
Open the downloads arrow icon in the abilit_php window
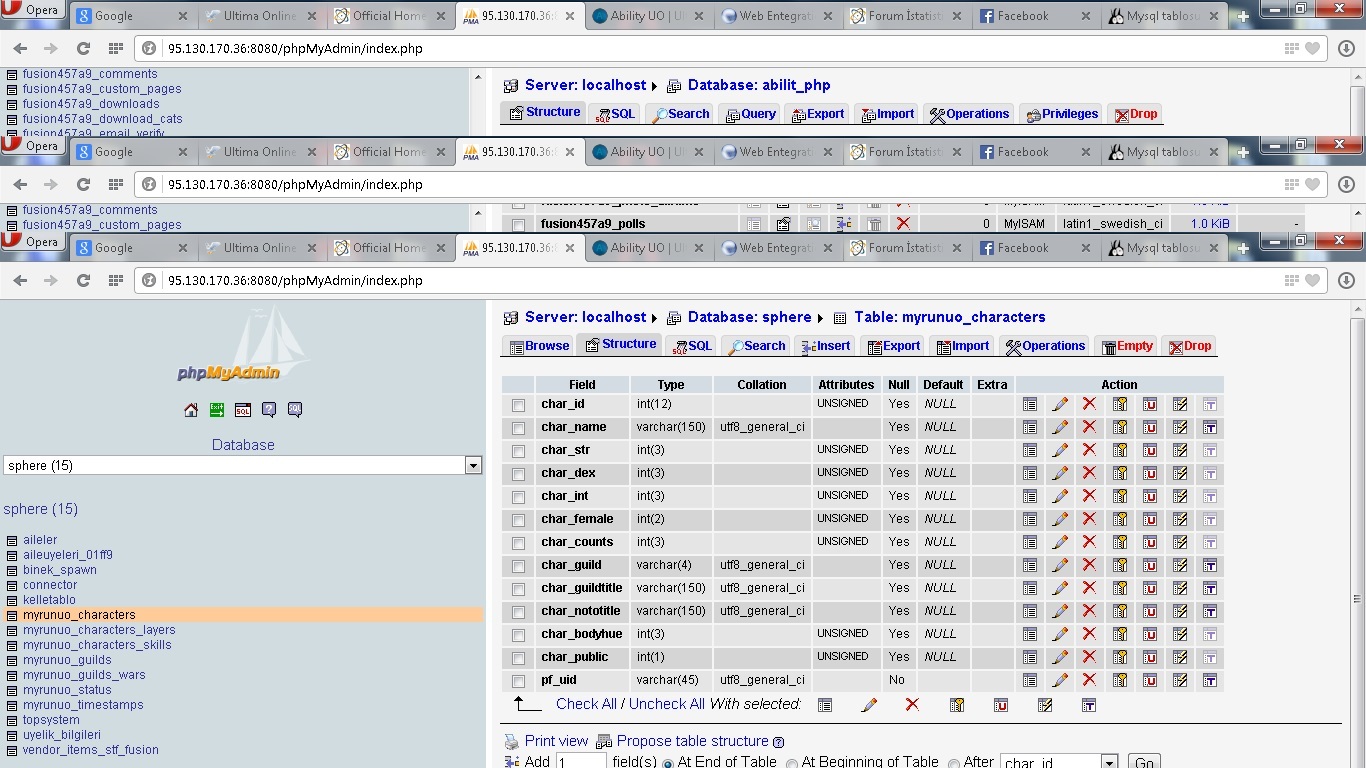(x=1346, y=49)
